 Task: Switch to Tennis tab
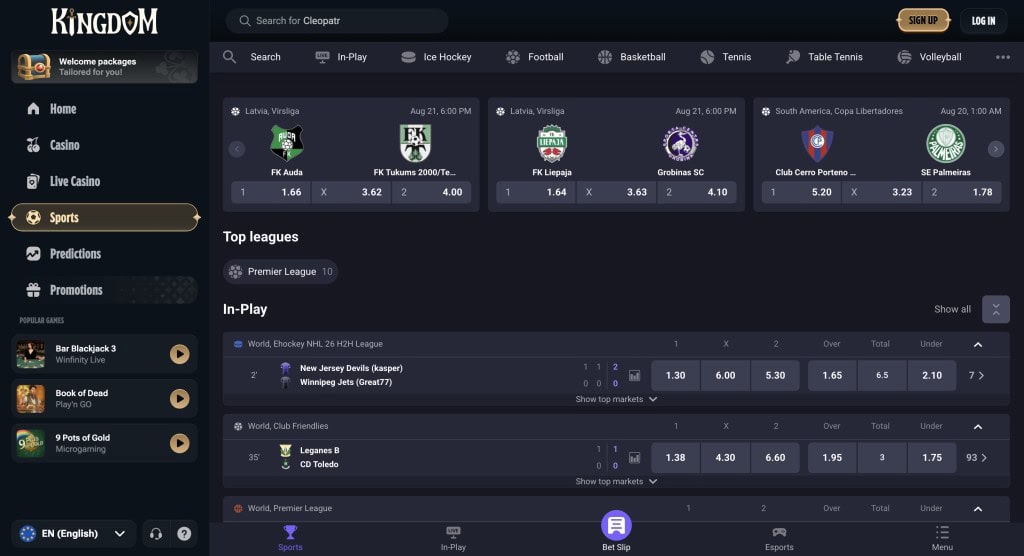(x=726, y=57)
